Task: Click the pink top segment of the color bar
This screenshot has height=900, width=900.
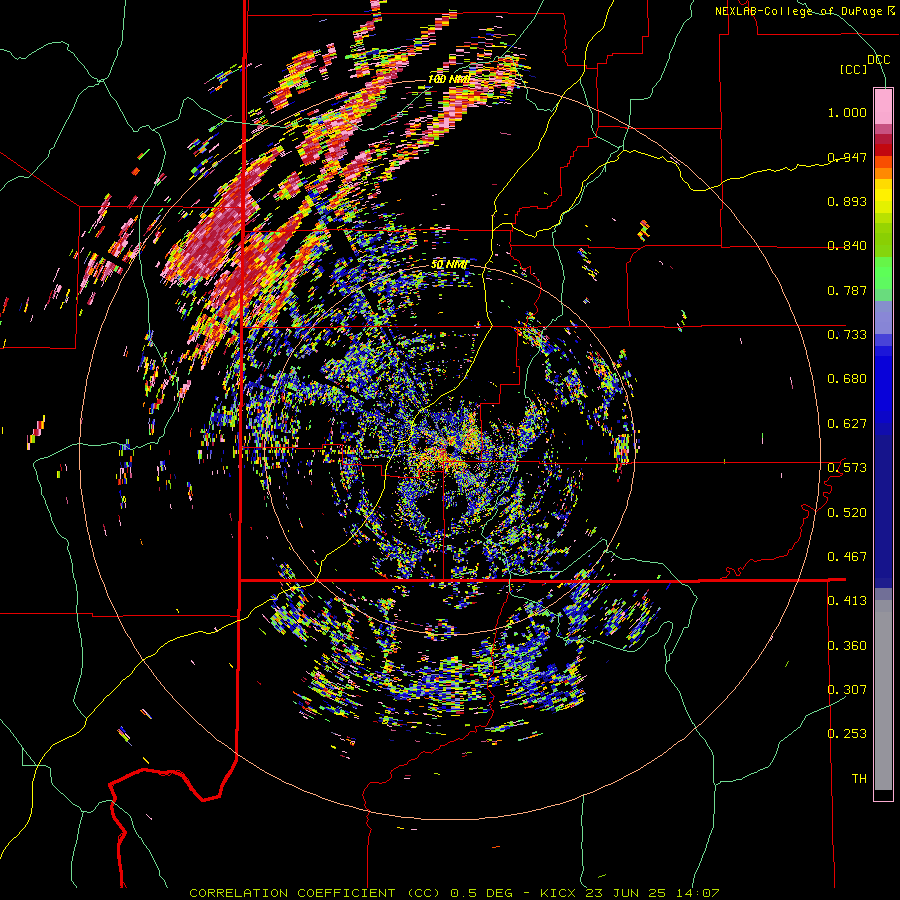Action: (x=883, y=107)
